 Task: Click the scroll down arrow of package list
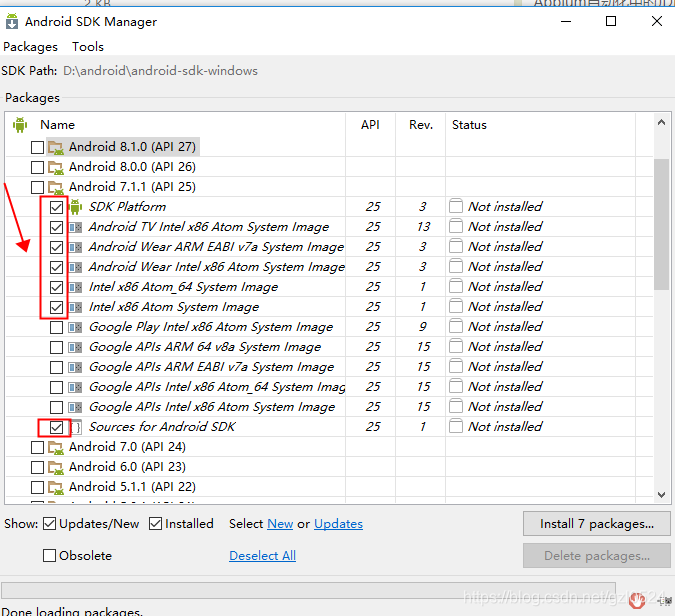(662, 495)
